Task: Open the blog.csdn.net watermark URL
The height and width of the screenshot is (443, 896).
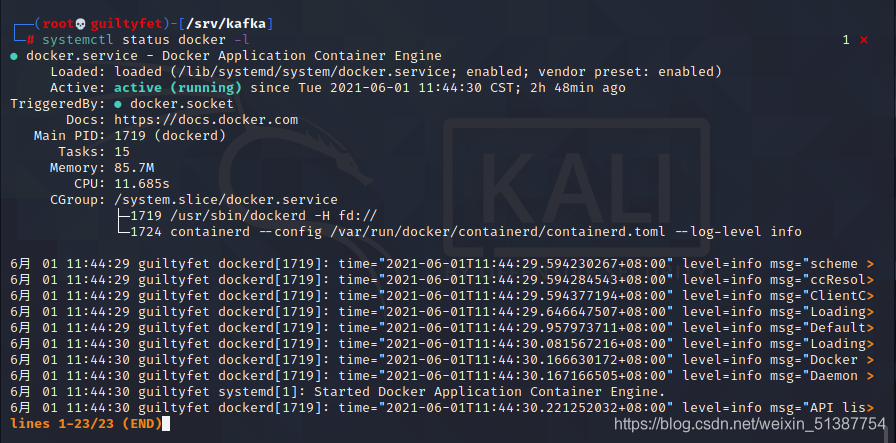Action: click(748, 424)
